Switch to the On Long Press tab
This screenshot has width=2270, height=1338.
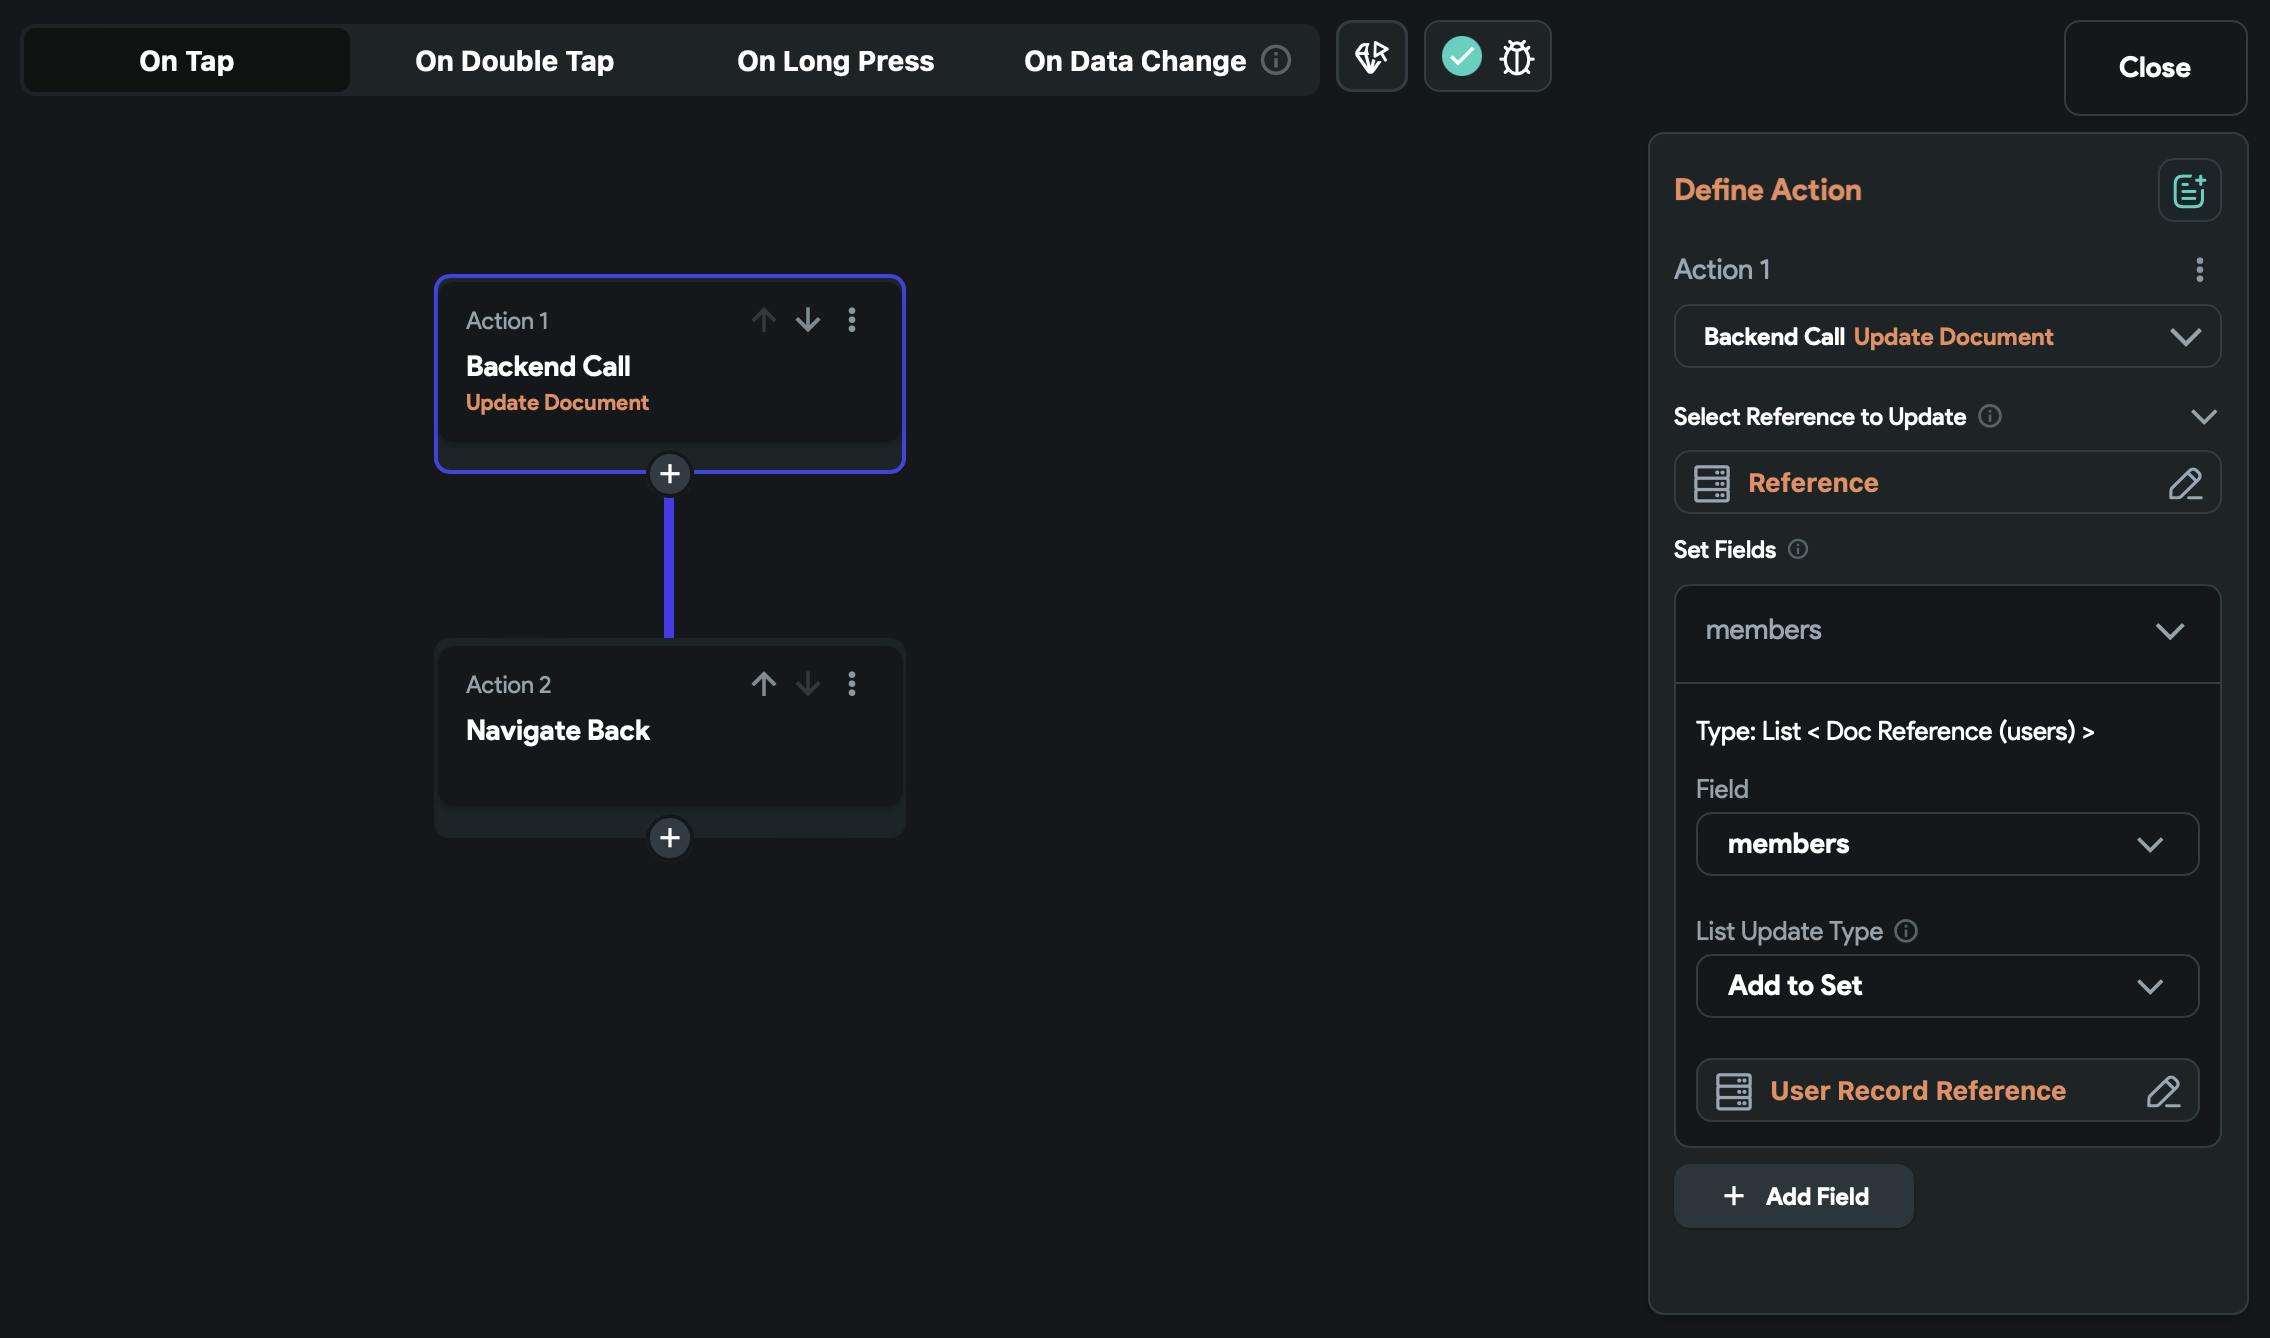(835, 61)
